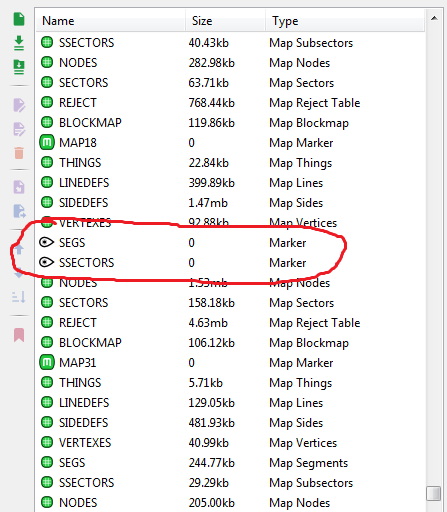
Task: Click 'Map Blockmap' type on the 119.86kb row
Action: tap(309, 123)
